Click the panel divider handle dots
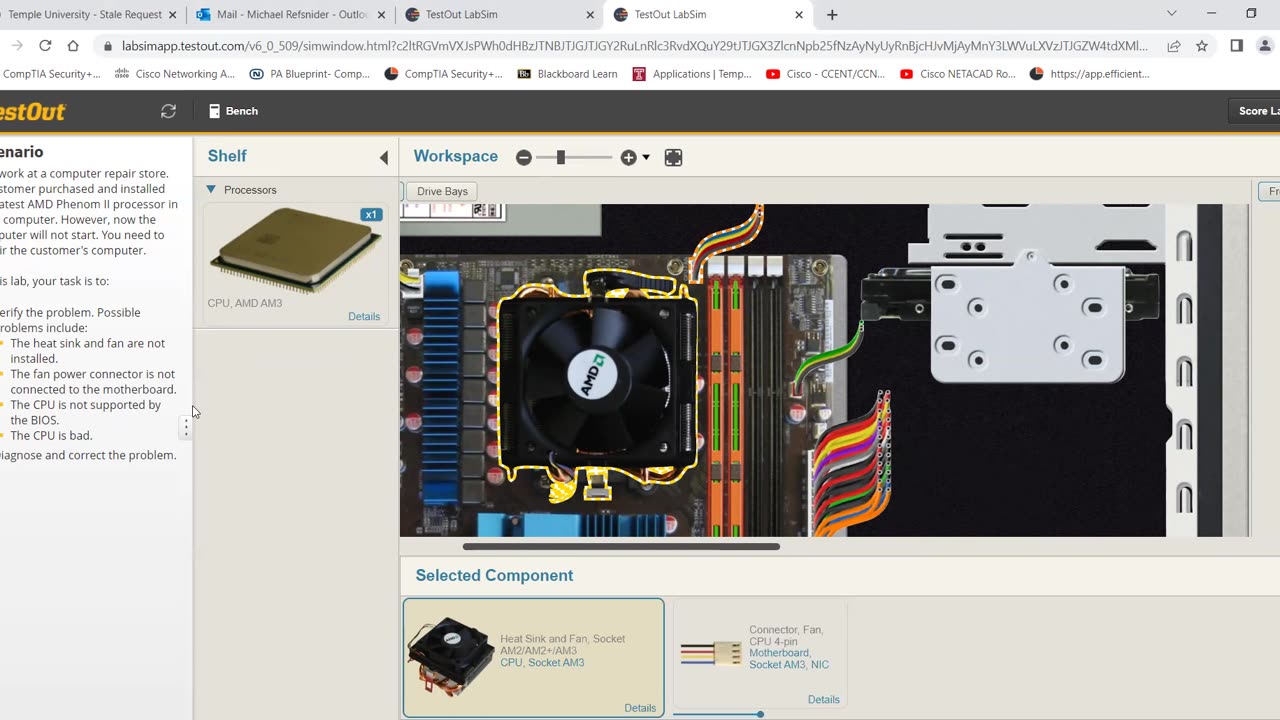The height and width of the screenshot is (720, 1280). [186, 427]
